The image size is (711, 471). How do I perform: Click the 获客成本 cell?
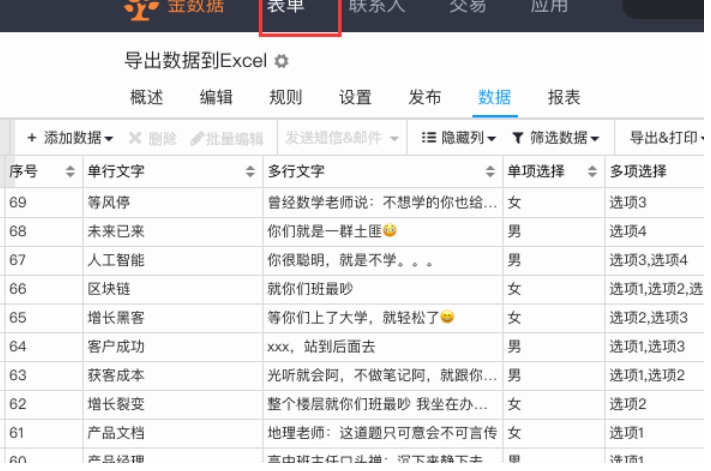(x=173, y=376)
